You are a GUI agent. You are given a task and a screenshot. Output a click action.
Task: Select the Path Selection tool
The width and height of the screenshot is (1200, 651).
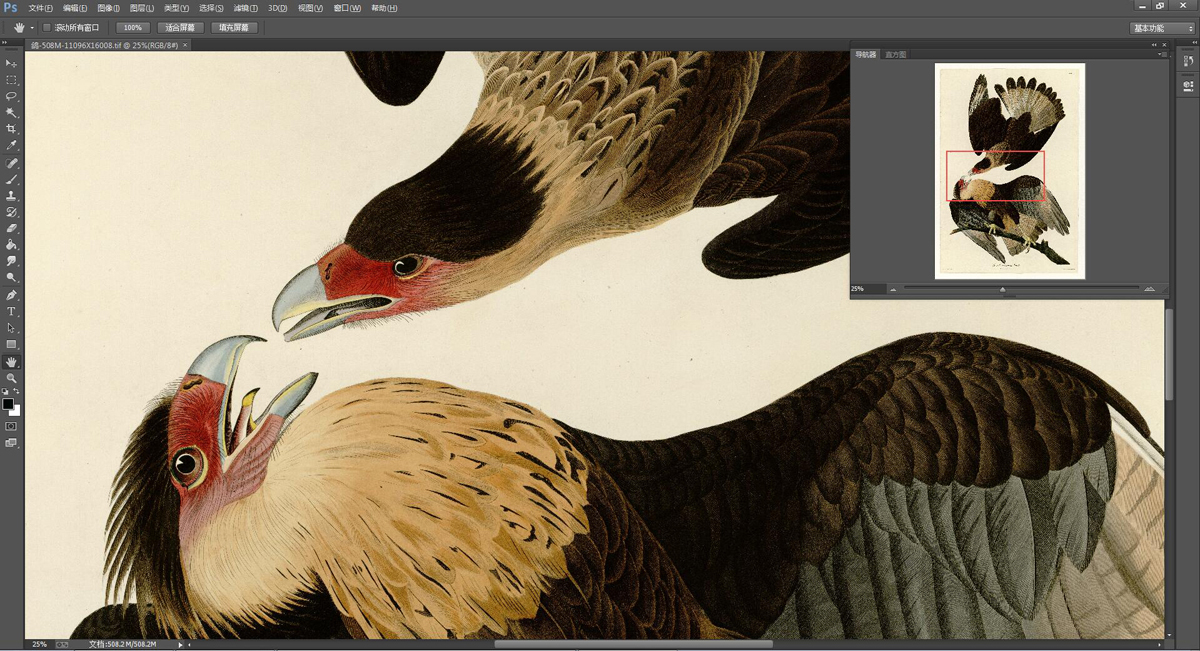point(12,328)
